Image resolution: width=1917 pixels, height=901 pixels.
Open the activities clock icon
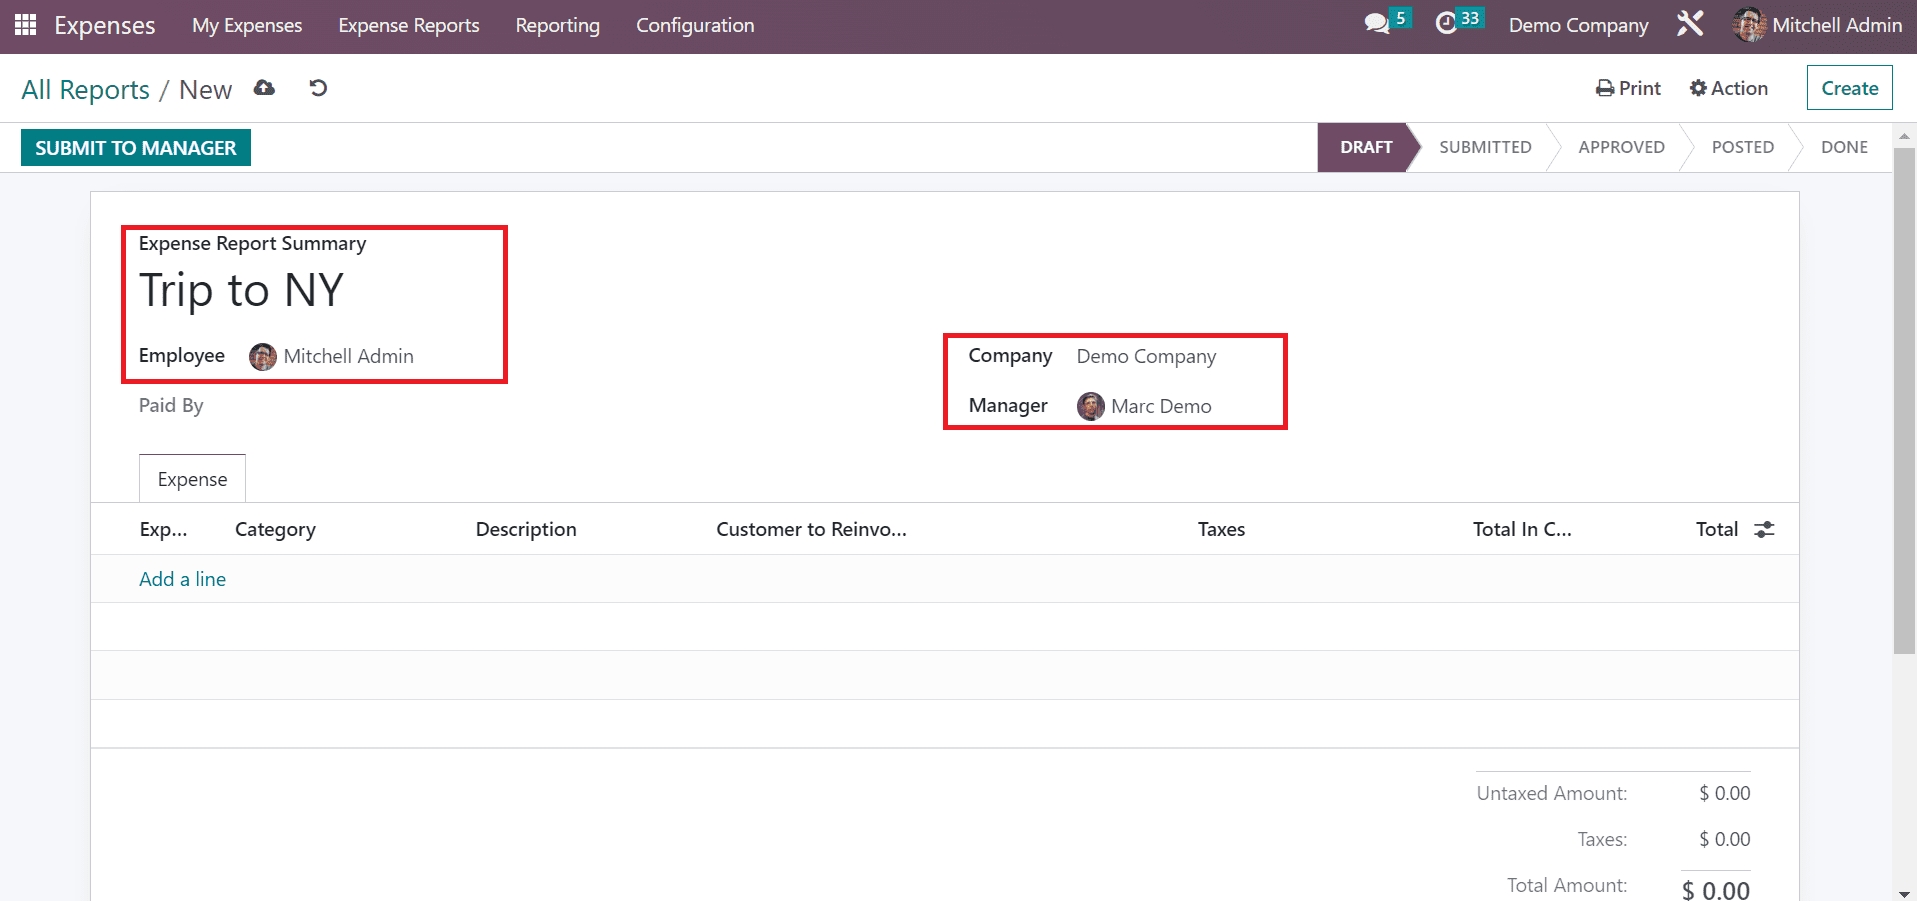(1446, 24)
